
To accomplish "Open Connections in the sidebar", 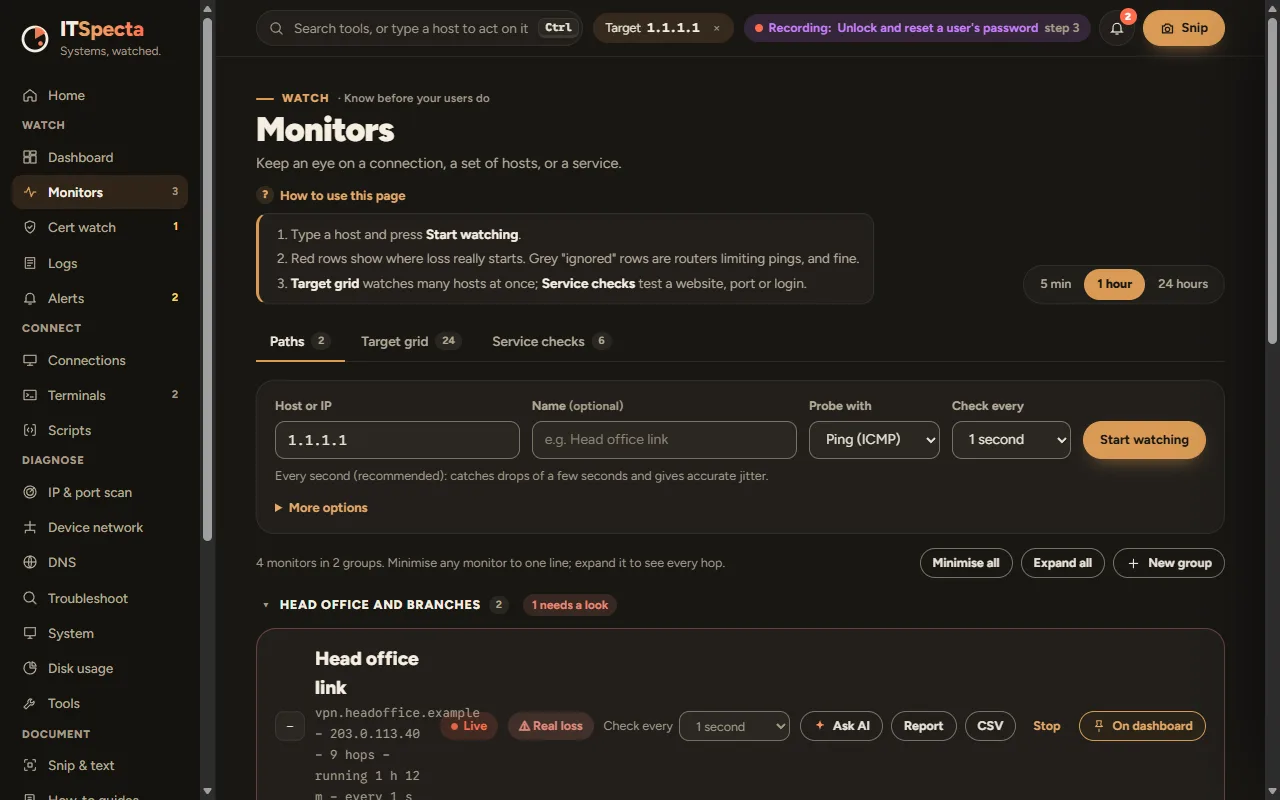I will coord(100,360).
